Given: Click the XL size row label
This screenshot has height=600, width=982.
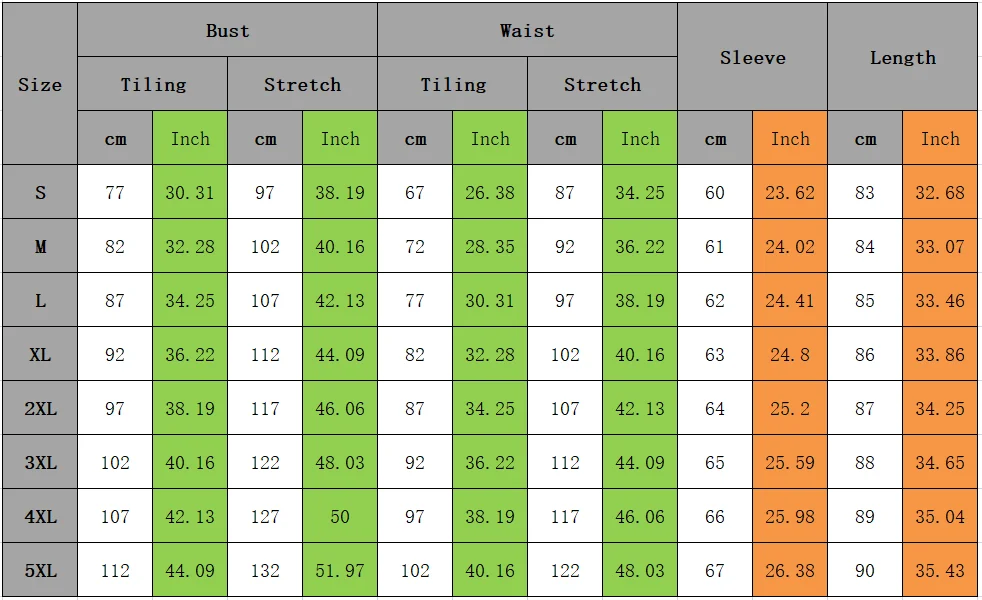Looking at the screenshot, I should (x=40, y=354).
